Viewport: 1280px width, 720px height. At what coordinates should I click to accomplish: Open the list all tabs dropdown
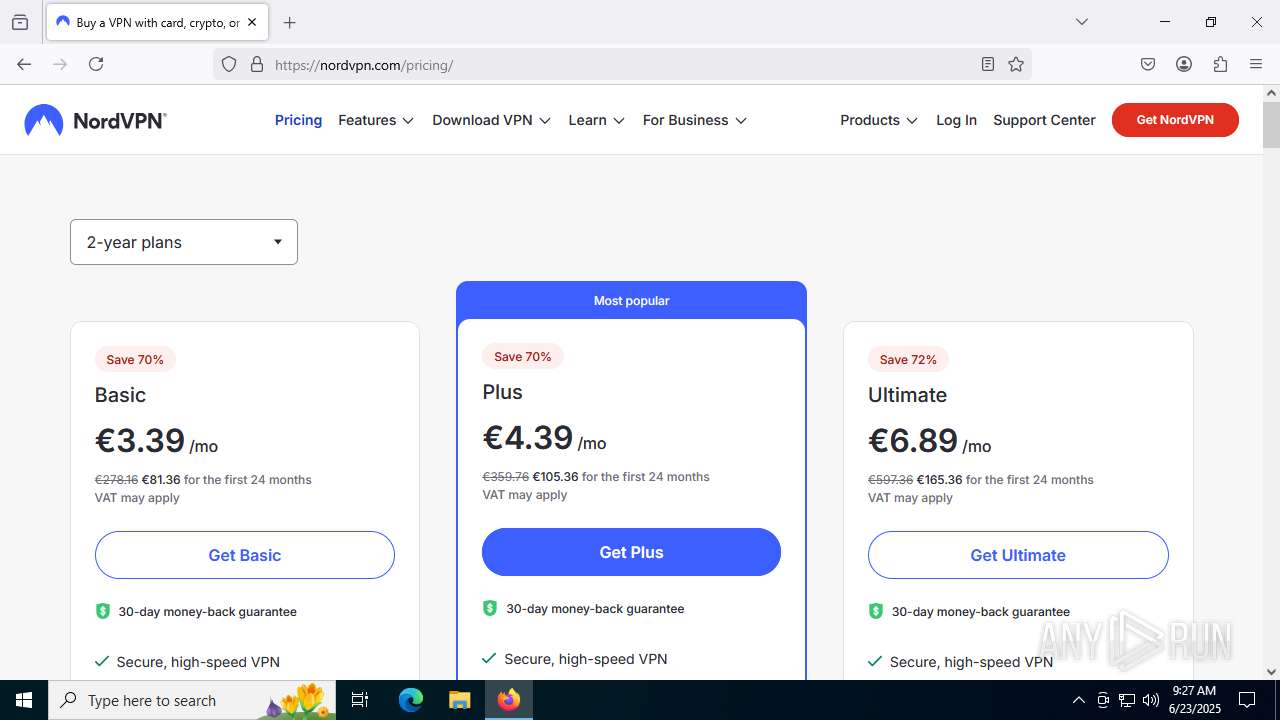(1081, 22)
